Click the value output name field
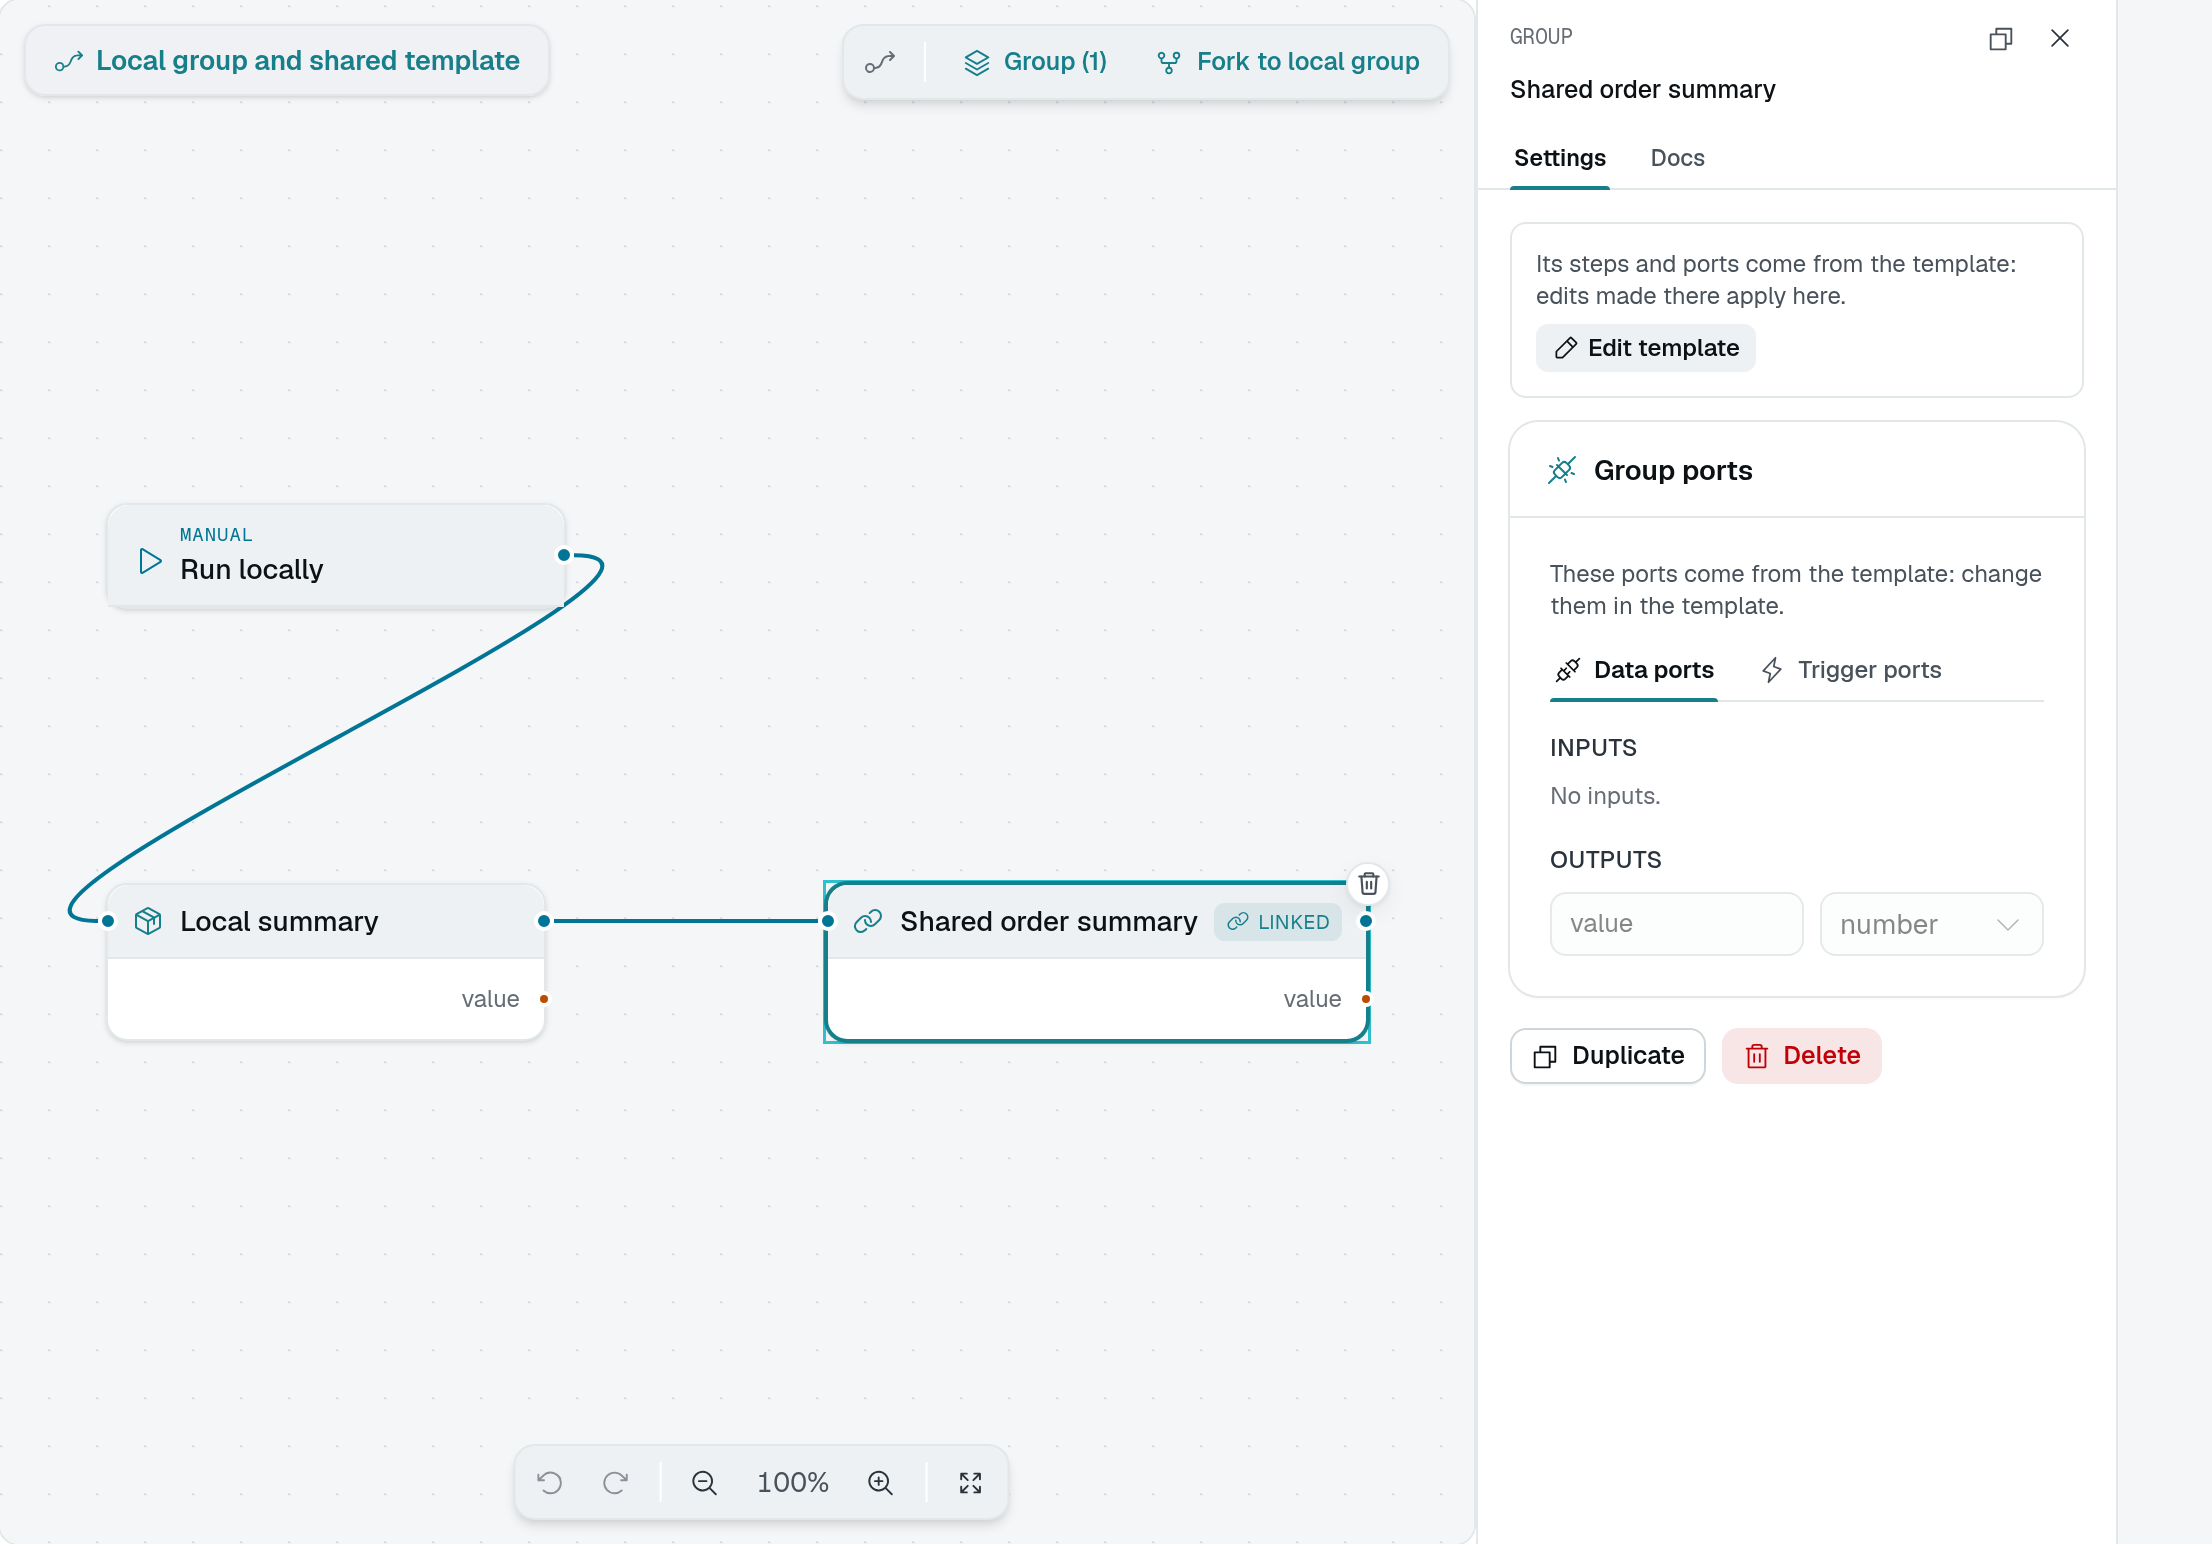The height and width of the screenshot is (1544, 2212). click(x=1676, y=924)
